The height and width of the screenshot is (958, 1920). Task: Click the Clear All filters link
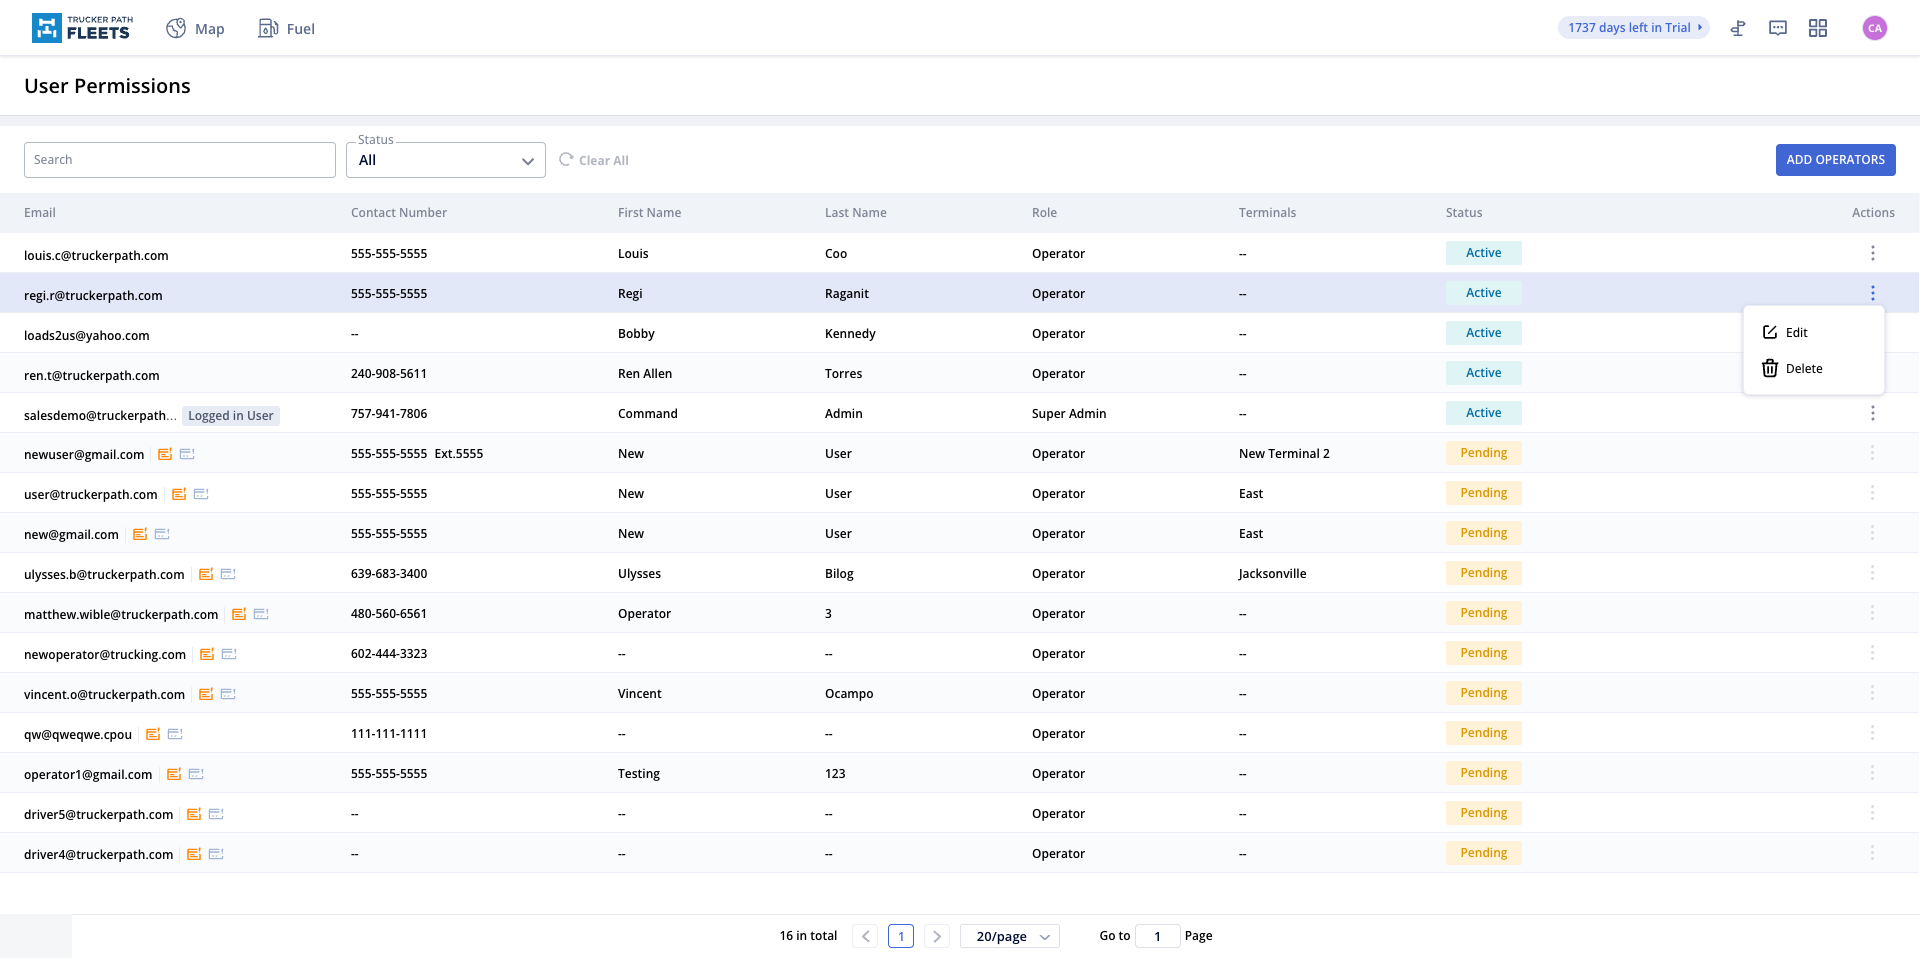tap(594, 160)
